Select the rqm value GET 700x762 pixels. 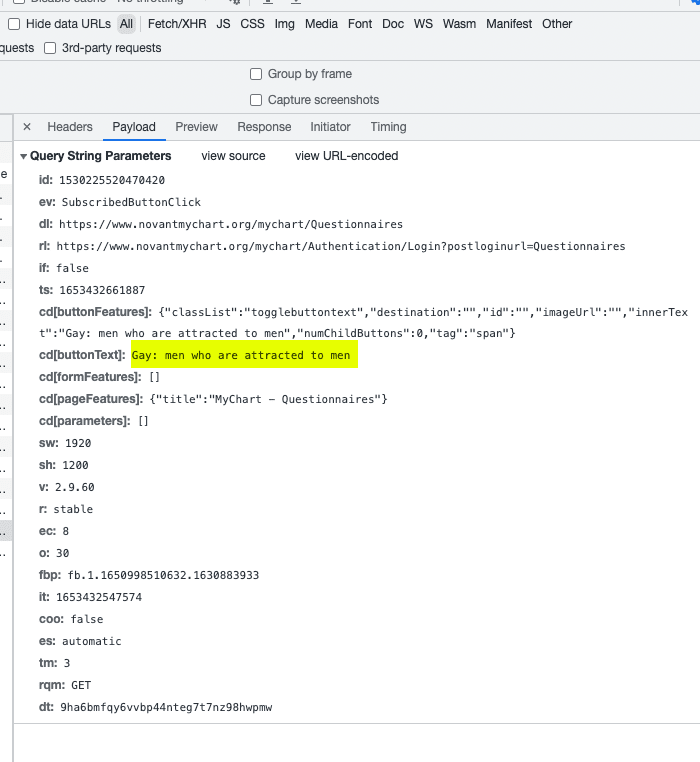coord(81,685)
